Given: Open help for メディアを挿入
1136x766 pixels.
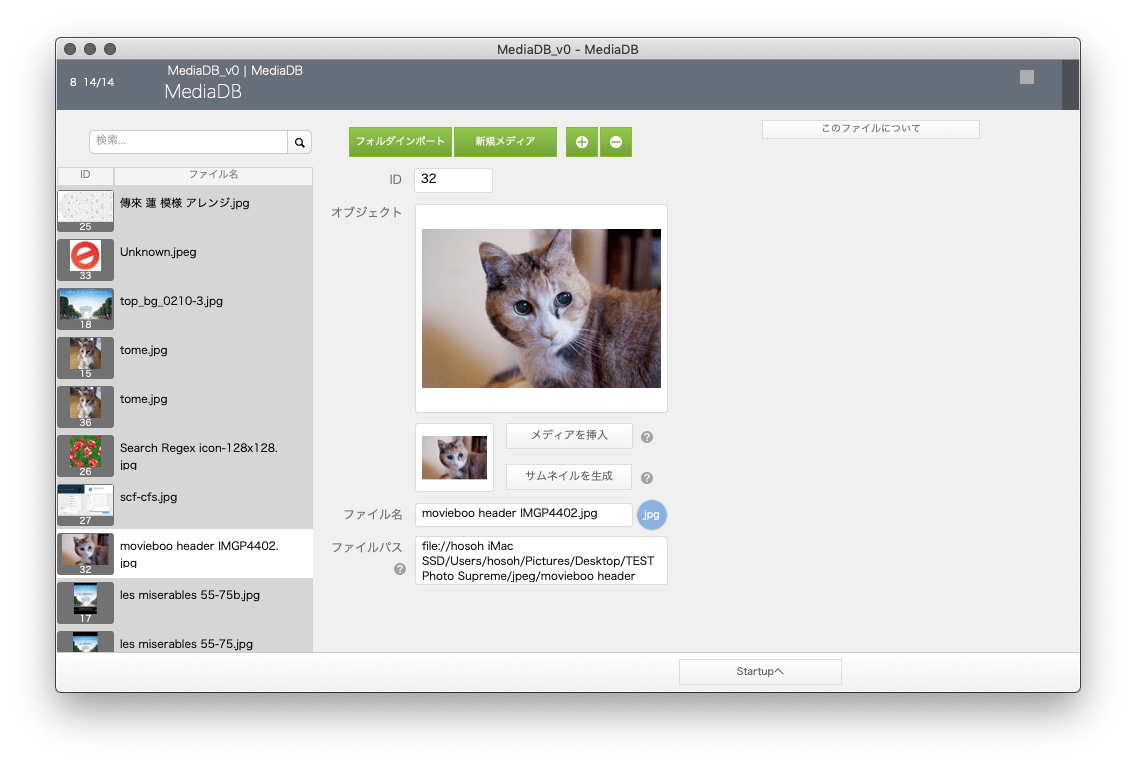Looking at the screenshot, I should point(649,436).
